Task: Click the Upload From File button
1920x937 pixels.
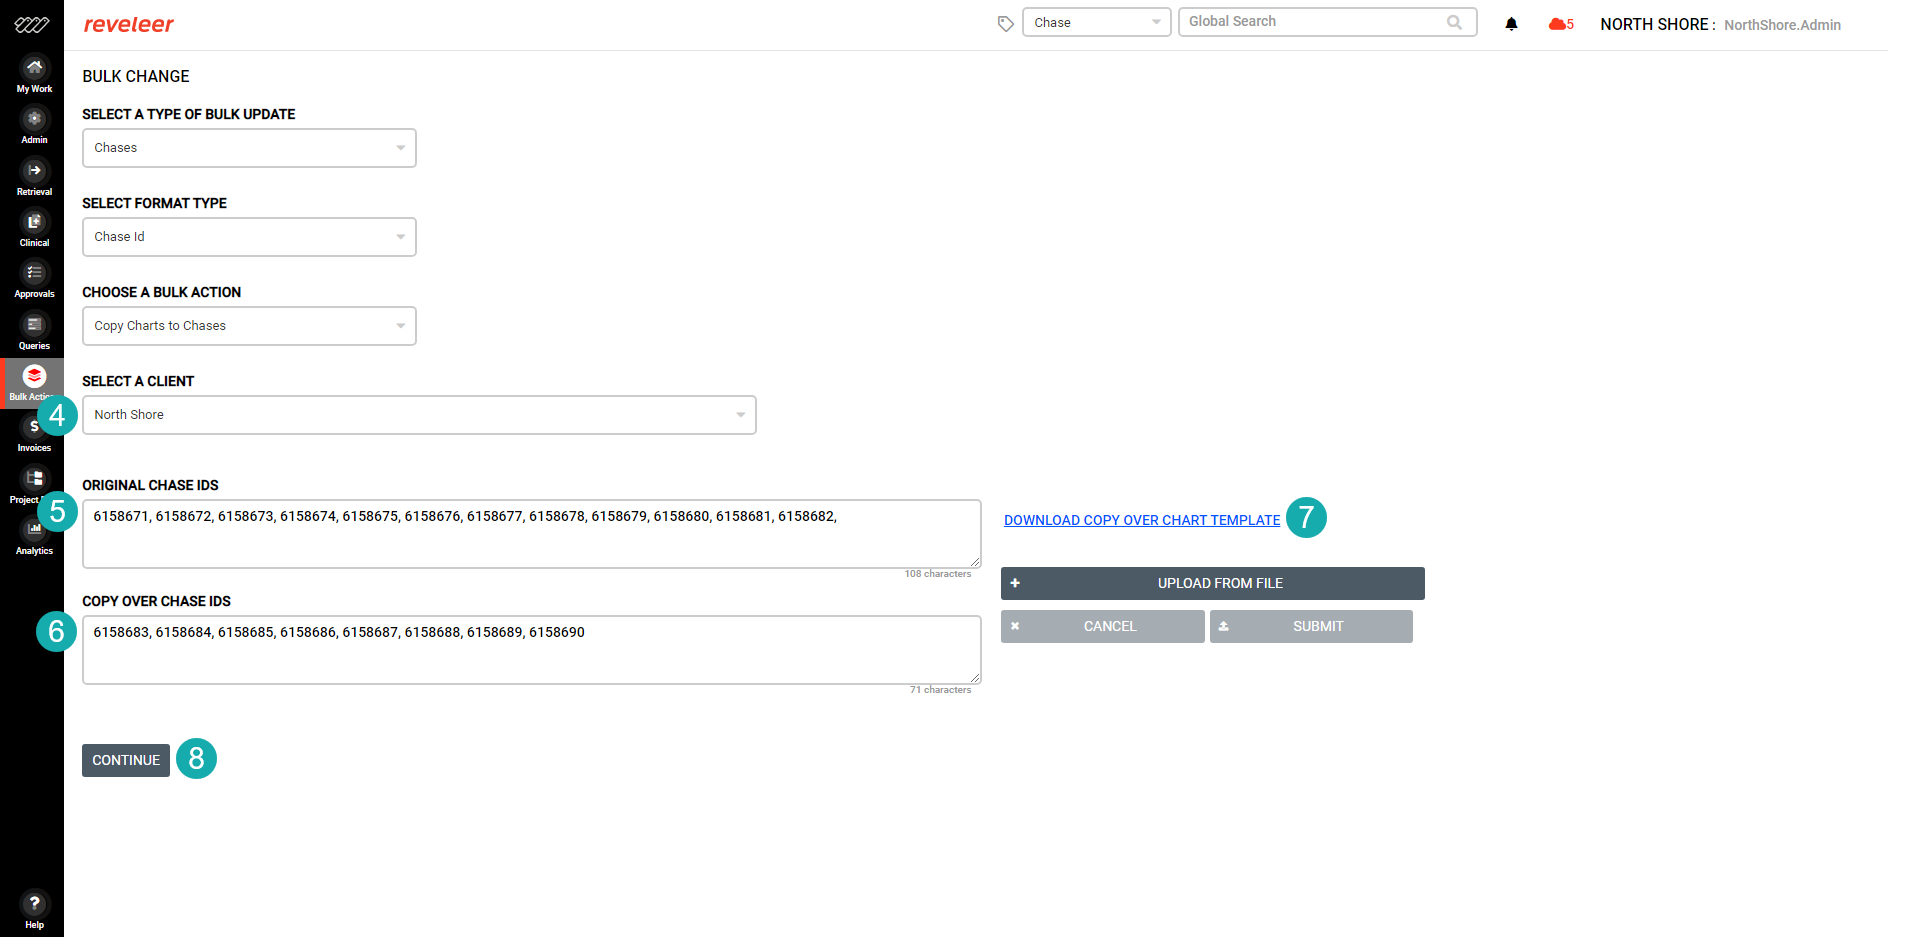Action: pos(1212,583)
